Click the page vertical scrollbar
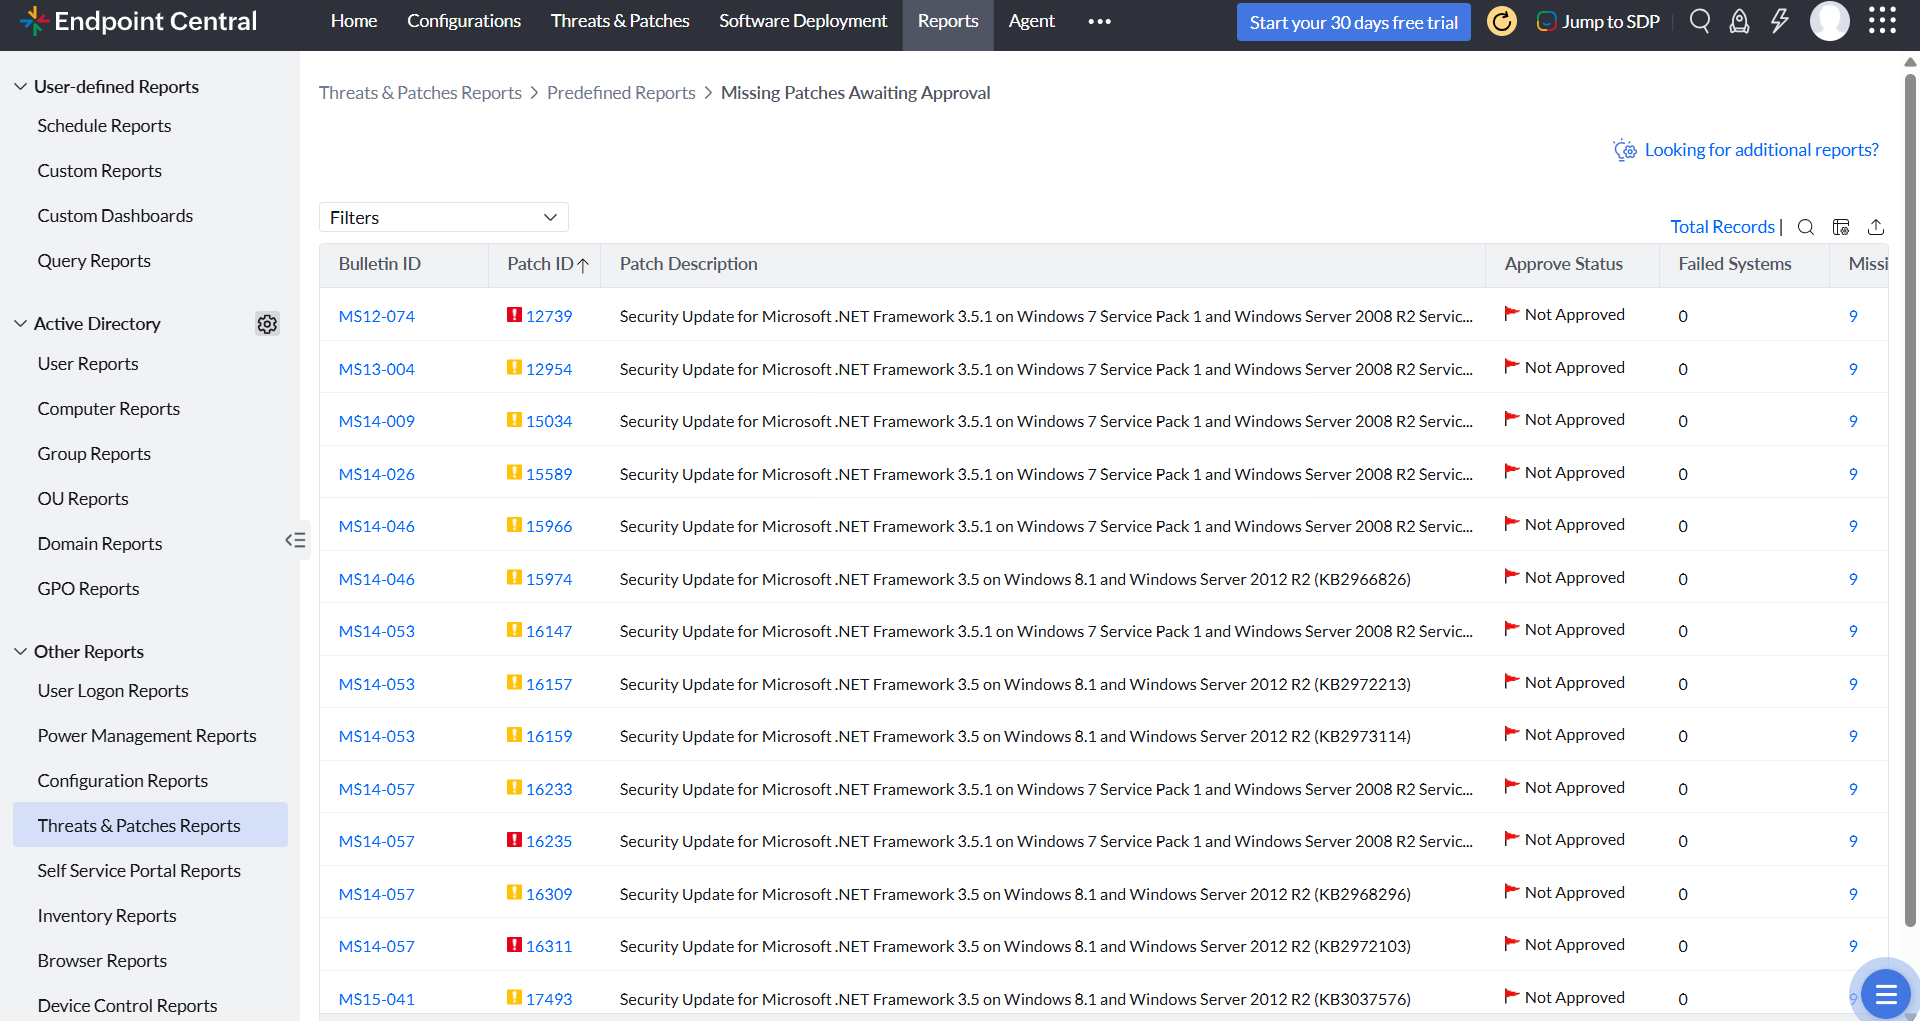Image resolution: width=1920 pixels, height=1021 pixels. tap(1910, 500)
